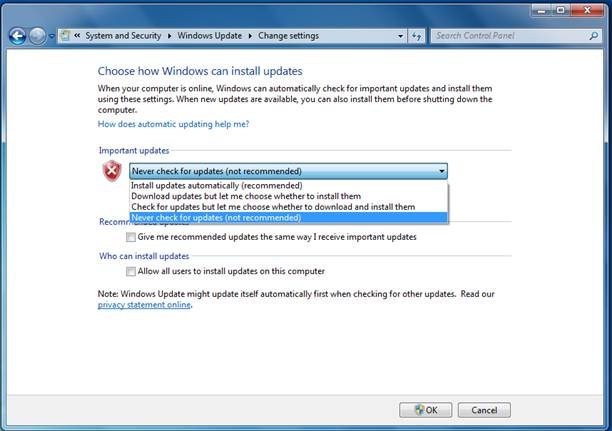
Task: Go back with the blue back arrow
Action: point(17,36)
